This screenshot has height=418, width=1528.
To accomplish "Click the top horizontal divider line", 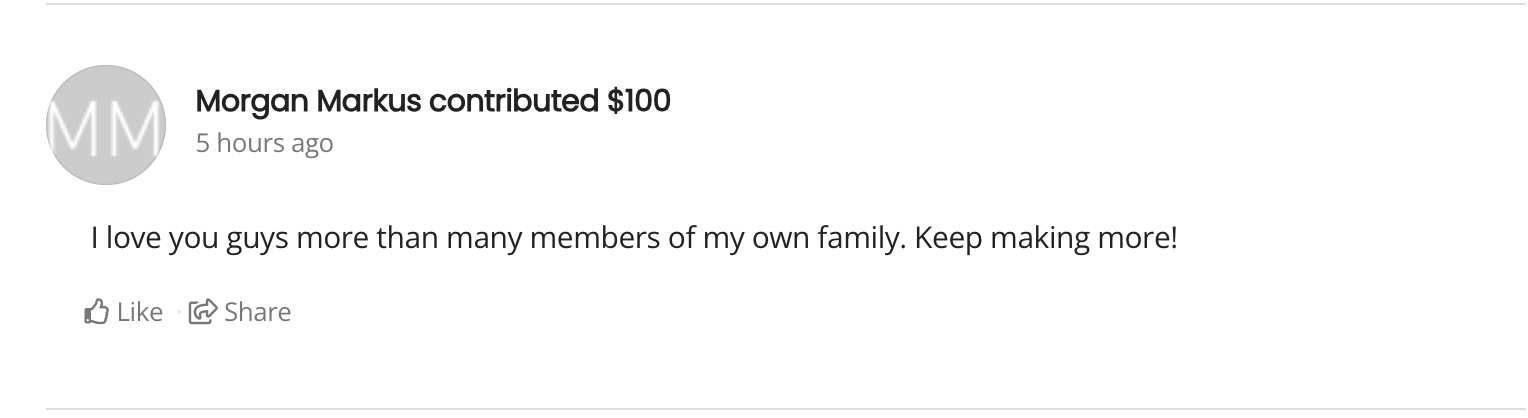I will tap(764, 4).
